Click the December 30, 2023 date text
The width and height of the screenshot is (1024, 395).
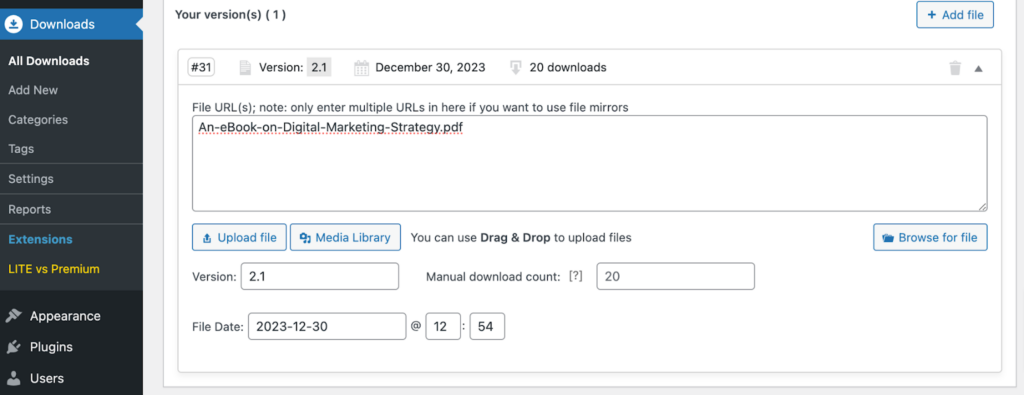coord(430,67)
